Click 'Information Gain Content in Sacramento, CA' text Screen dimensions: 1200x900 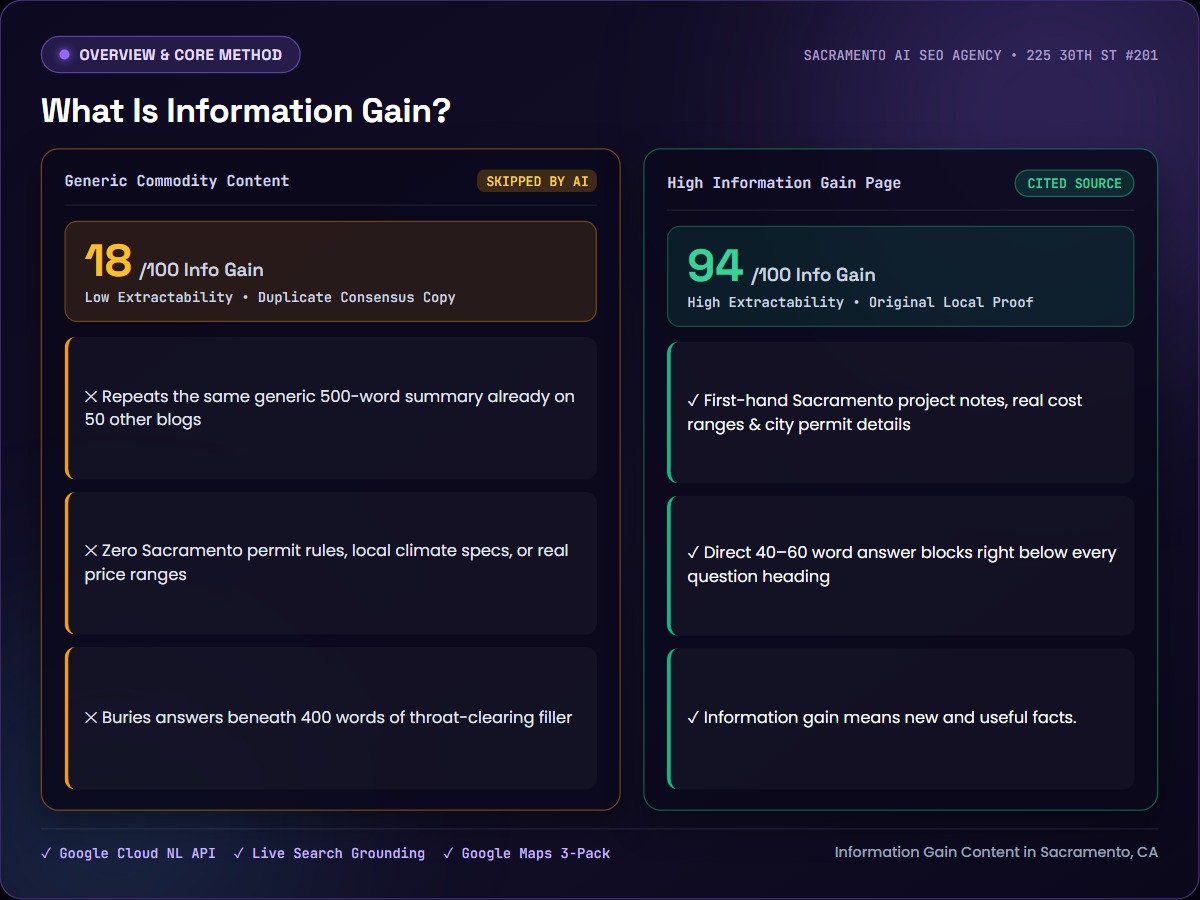997,853
